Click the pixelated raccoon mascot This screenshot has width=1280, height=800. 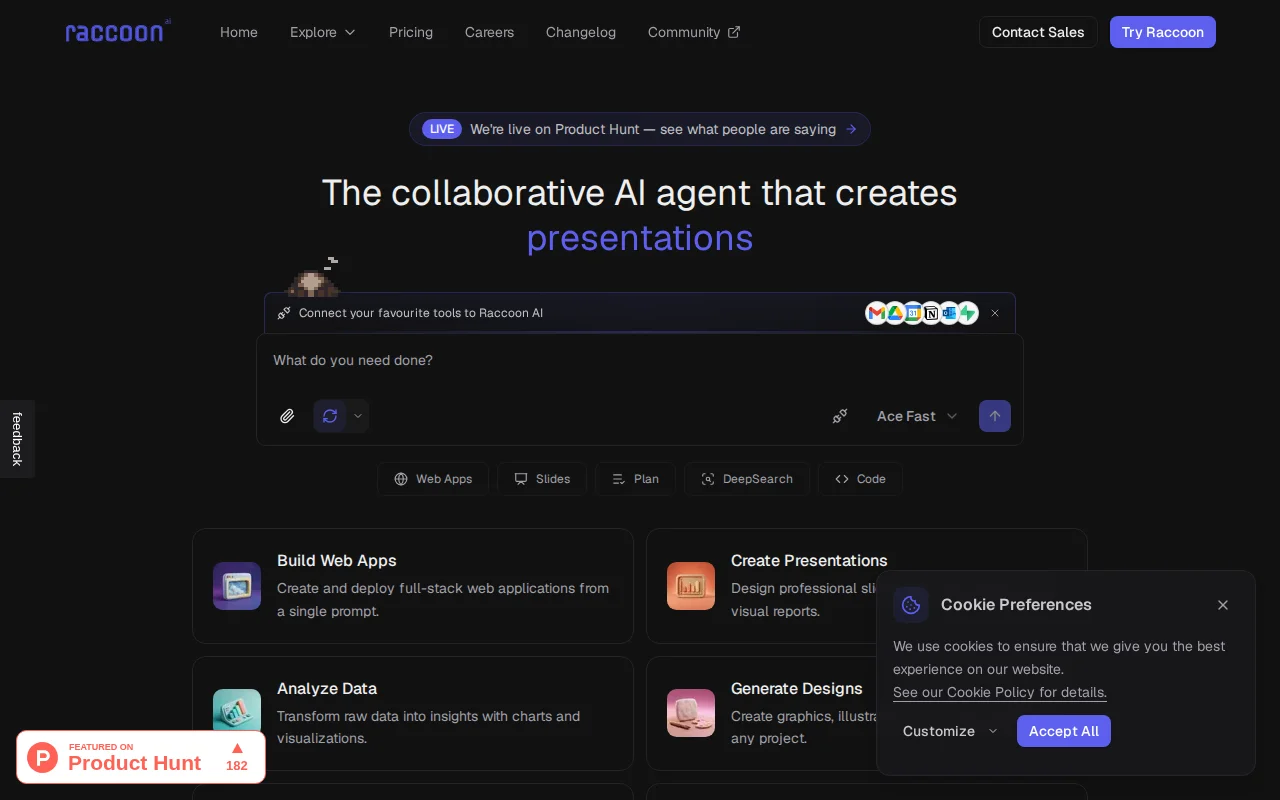(315, 277)
